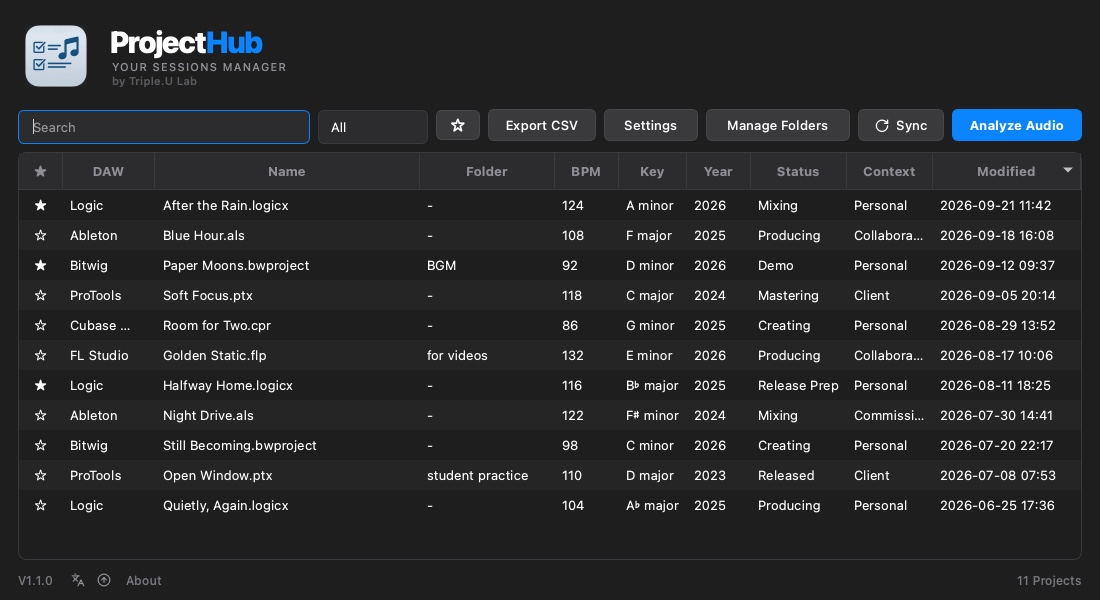Image resolution: width=1100 pixels, height=600 pixels.
Task: Sort by the Folder column header
Action: 486,171
